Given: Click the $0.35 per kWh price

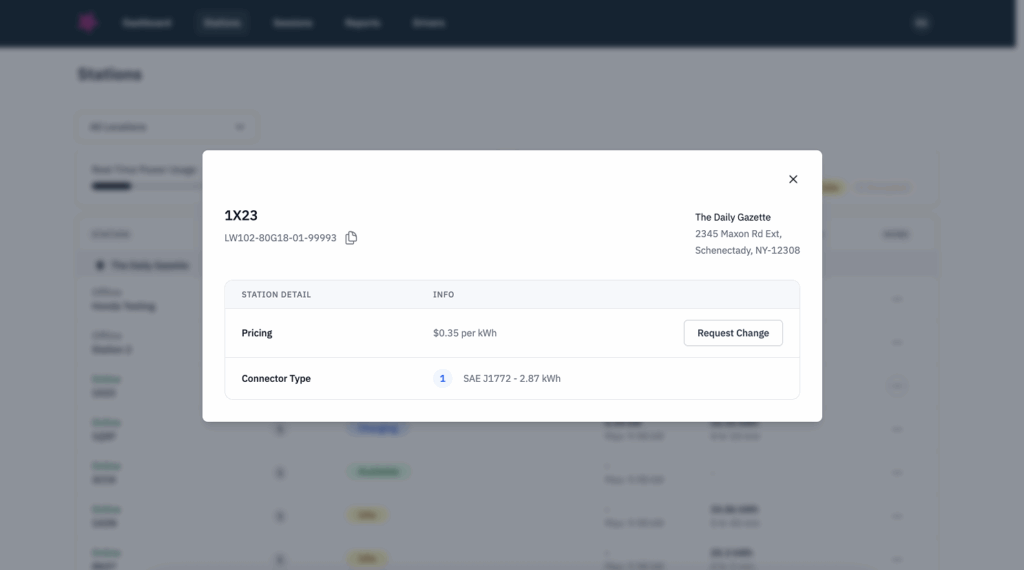Looking at the screenshot, I should [464, 333].
